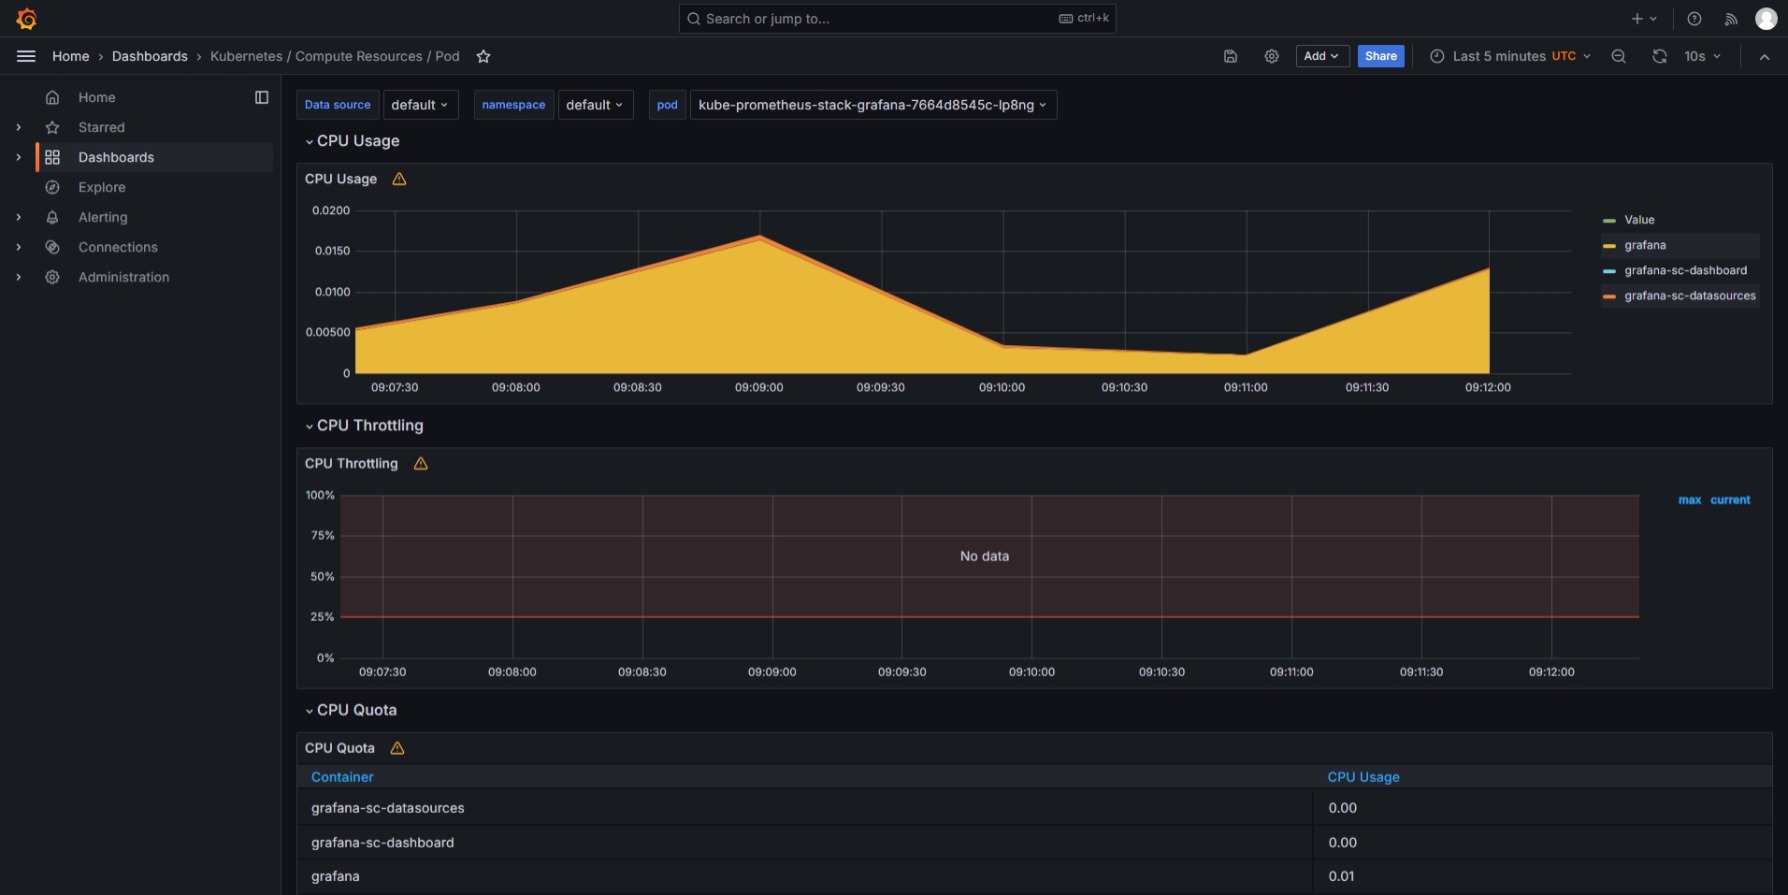Open Administration in the sidebar menu

(x=124, y=277)
